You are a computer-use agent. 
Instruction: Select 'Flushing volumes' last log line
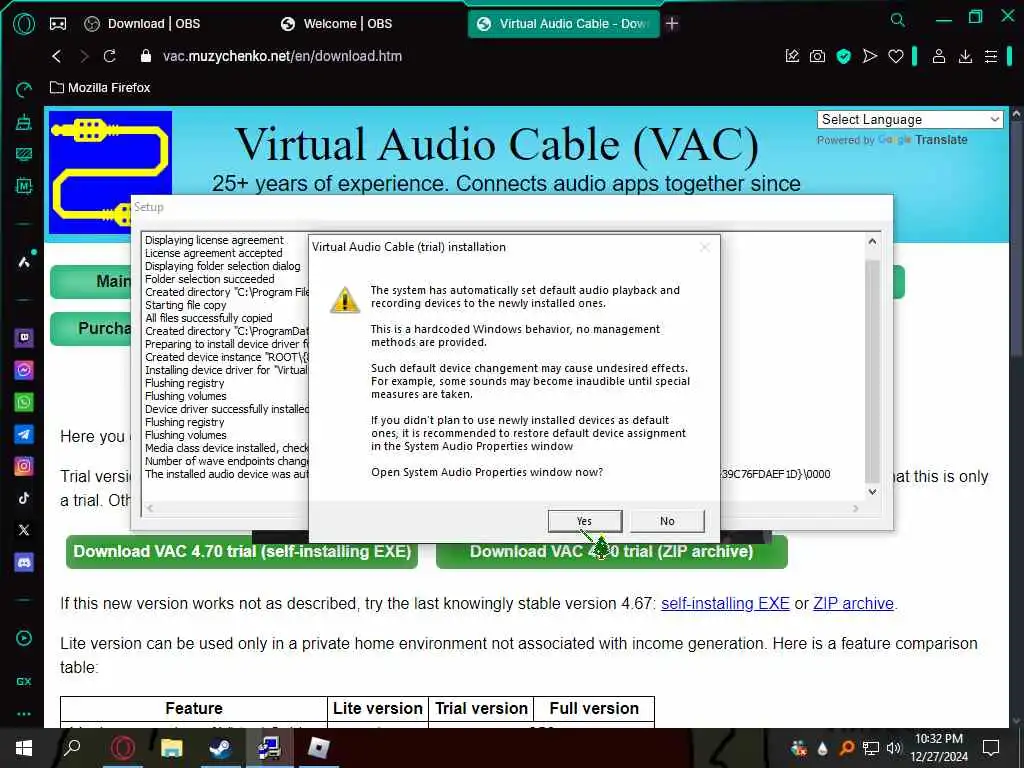tap(185, 435)
